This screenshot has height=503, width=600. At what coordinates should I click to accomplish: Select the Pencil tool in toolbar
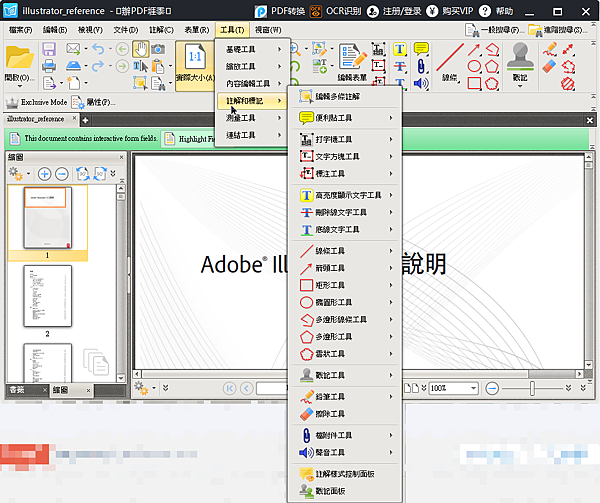[x=549, y=49]
